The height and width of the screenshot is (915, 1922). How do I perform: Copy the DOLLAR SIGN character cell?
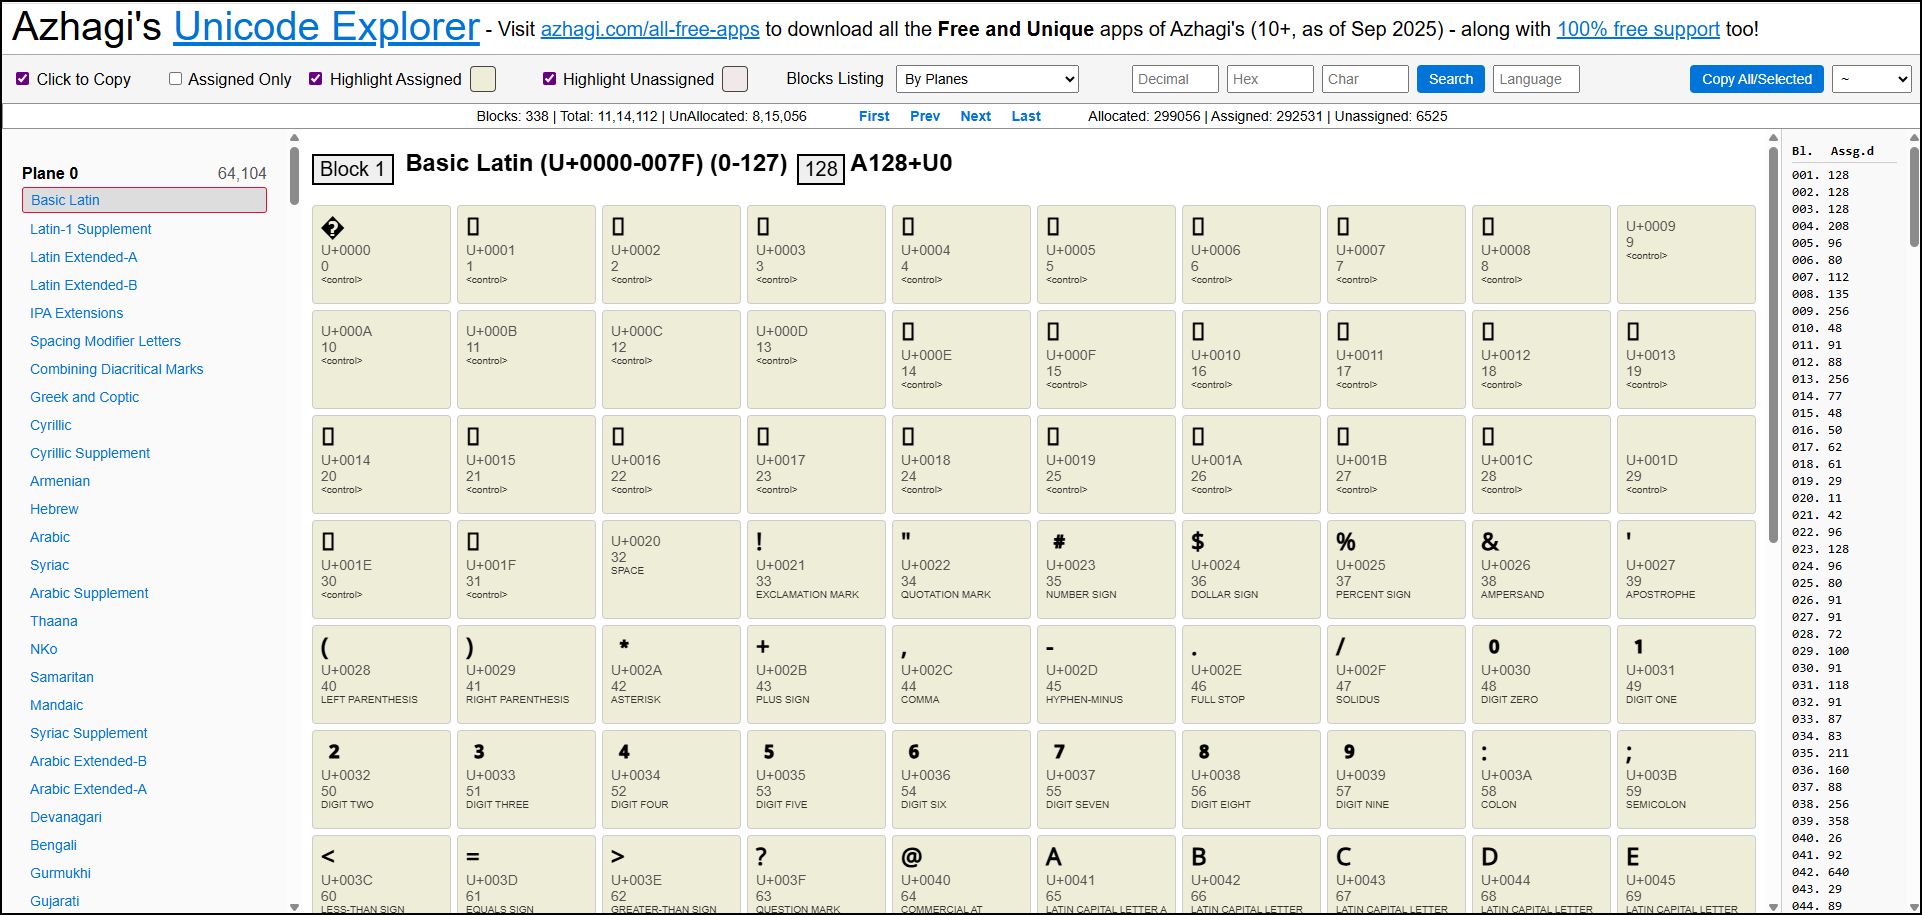[x=1251, y=569]
